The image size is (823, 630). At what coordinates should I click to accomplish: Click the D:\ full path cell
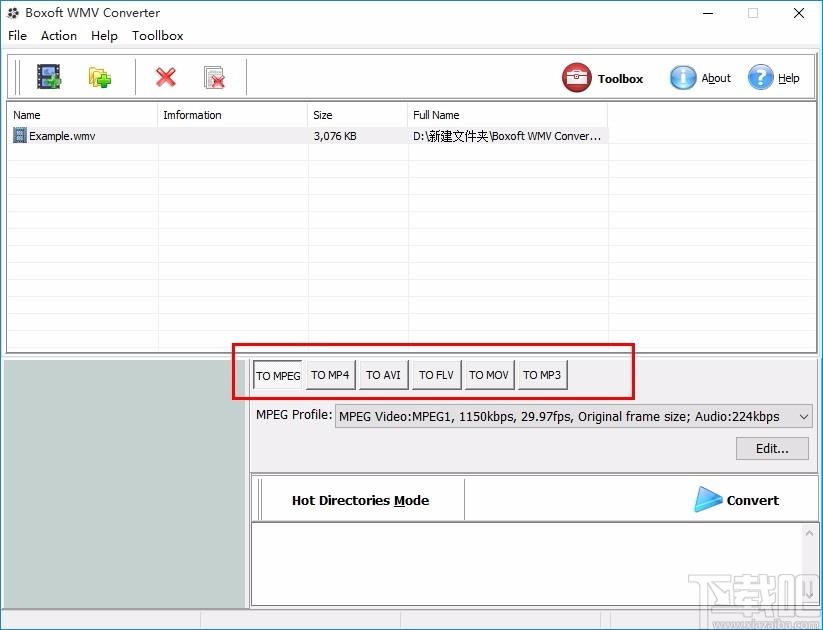point(507,136)
